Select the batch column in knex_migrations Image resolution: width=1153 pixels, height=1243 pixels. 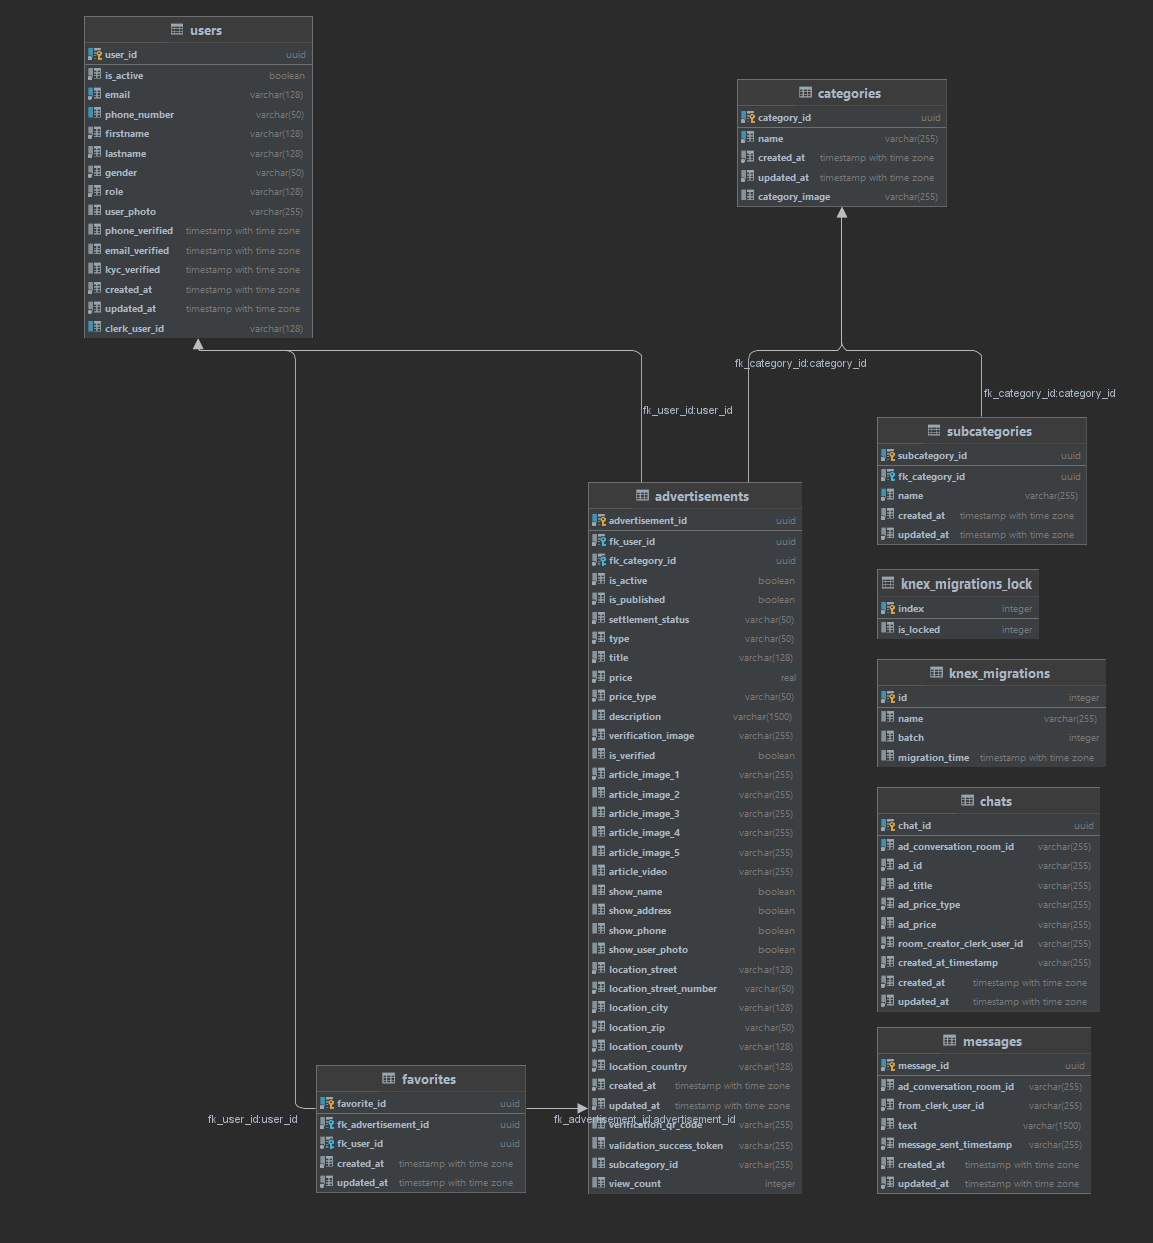[x=991, y=737]
